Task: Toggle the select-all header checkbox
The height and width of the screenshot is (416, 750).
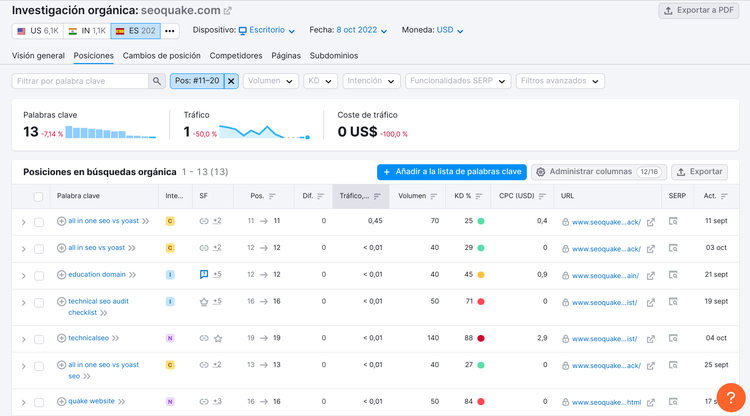Action: click(x=38, y=197)
